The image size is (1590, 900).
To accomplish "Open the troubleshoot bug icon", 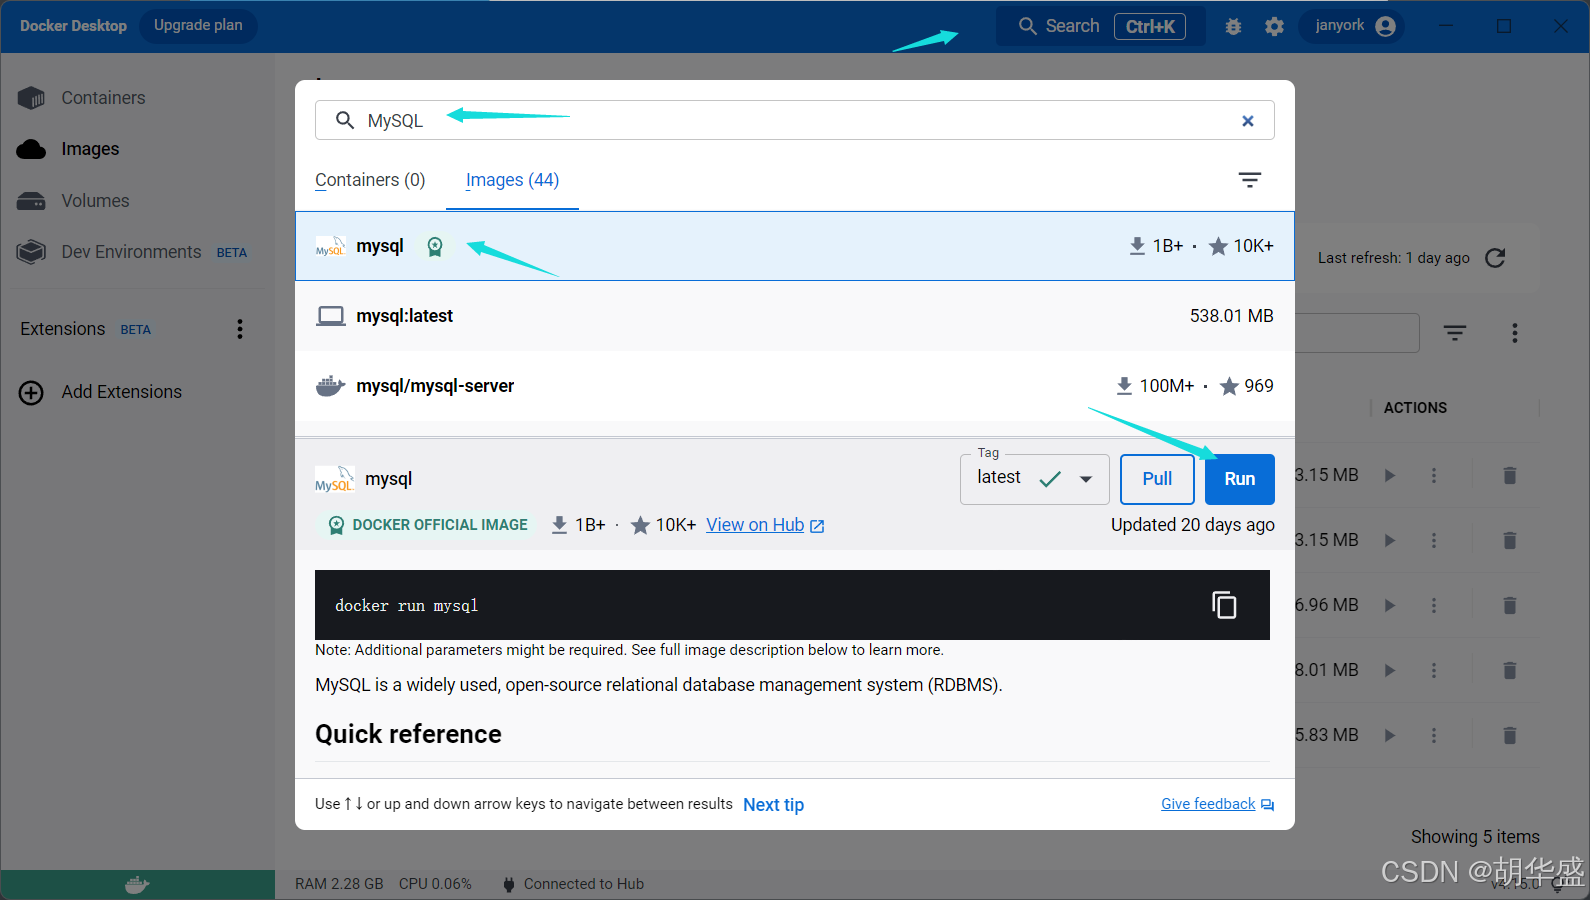I will (x=1233, y=27).
